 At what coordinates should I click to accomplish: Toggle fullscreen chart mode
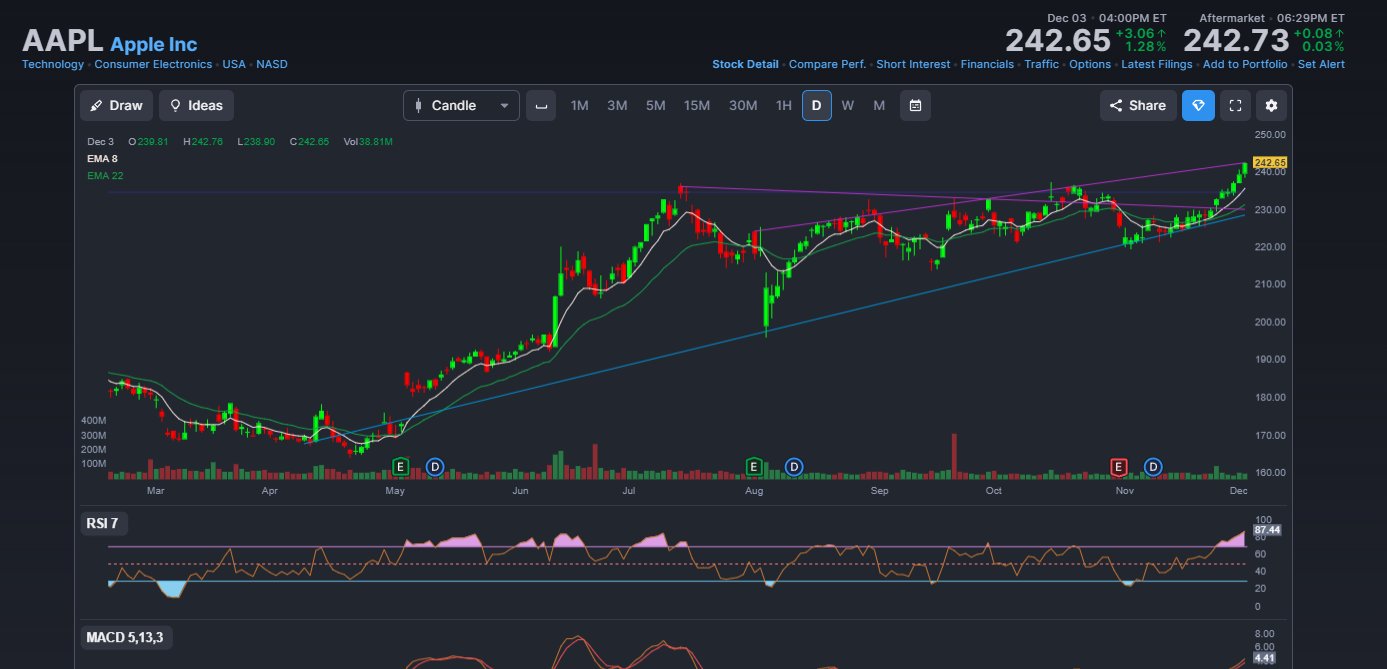1235,105
